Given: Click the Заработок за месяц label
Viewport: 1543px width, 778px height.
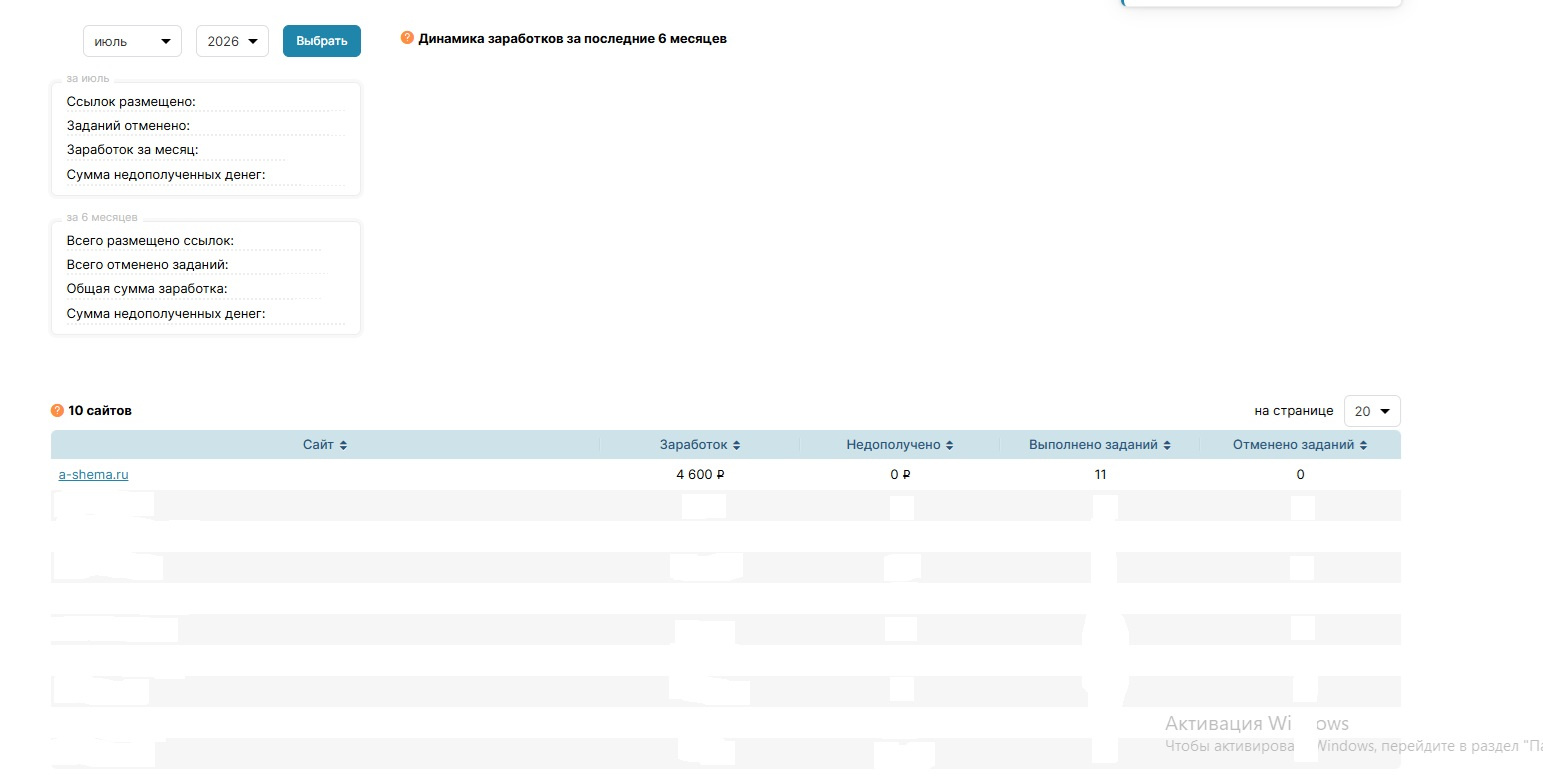Looking at the screenshot, I should pos(132,150).
